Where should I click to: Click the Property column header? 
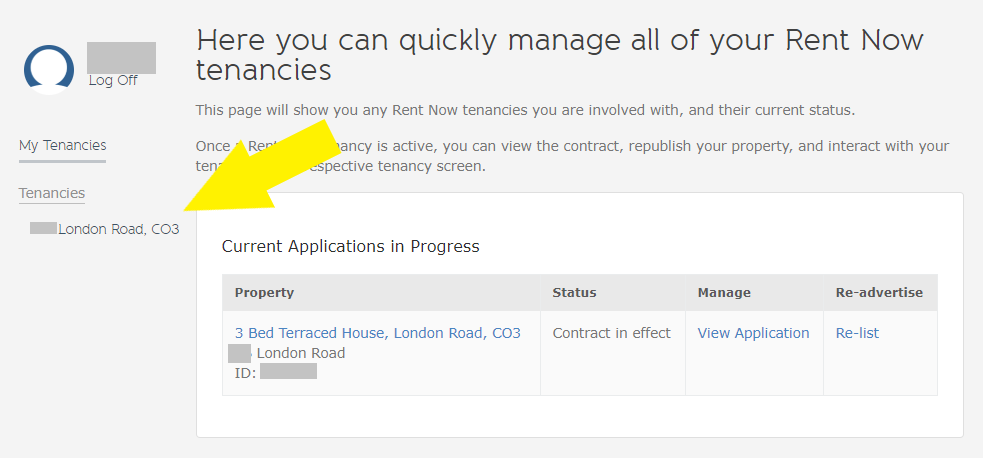[264, 293]
